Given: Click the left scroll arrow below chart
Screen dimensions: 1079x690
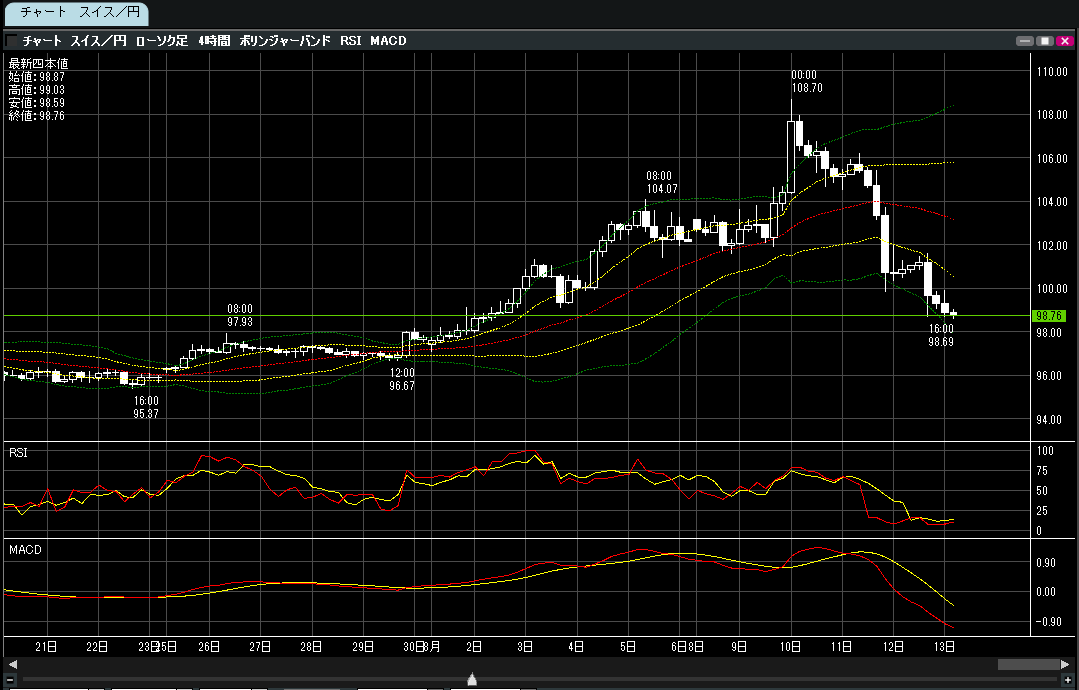Looking at the screenshot, I should click(11, 664).
